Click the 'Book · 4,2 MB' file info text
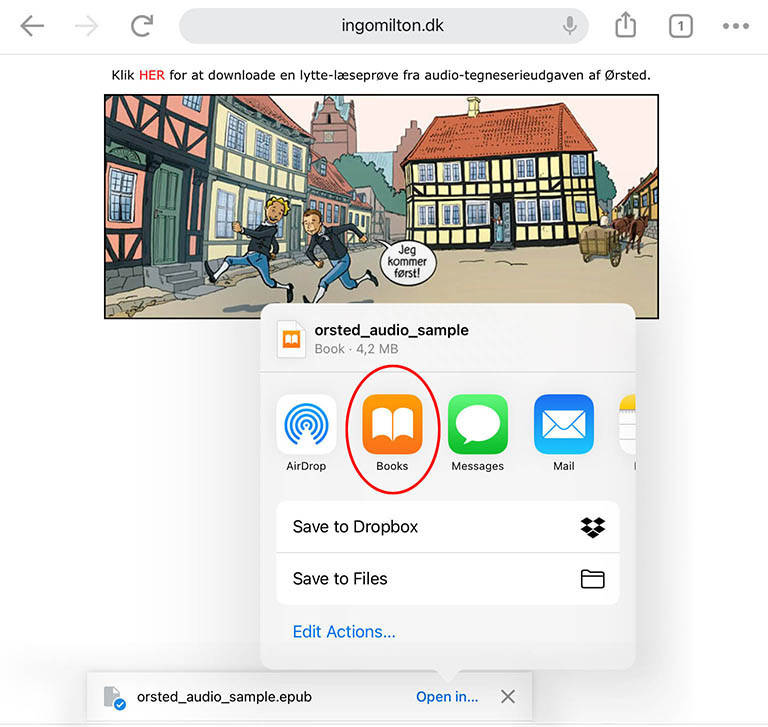 pyautogui.click(x=356, y=349)
